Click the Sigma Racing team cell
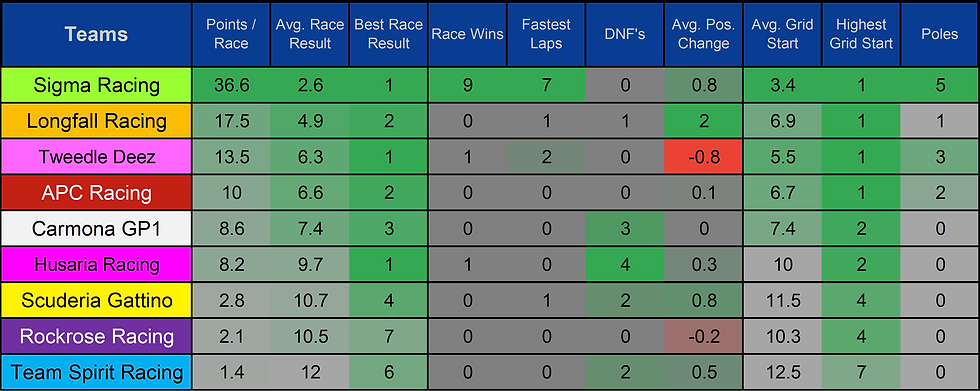 96,86
